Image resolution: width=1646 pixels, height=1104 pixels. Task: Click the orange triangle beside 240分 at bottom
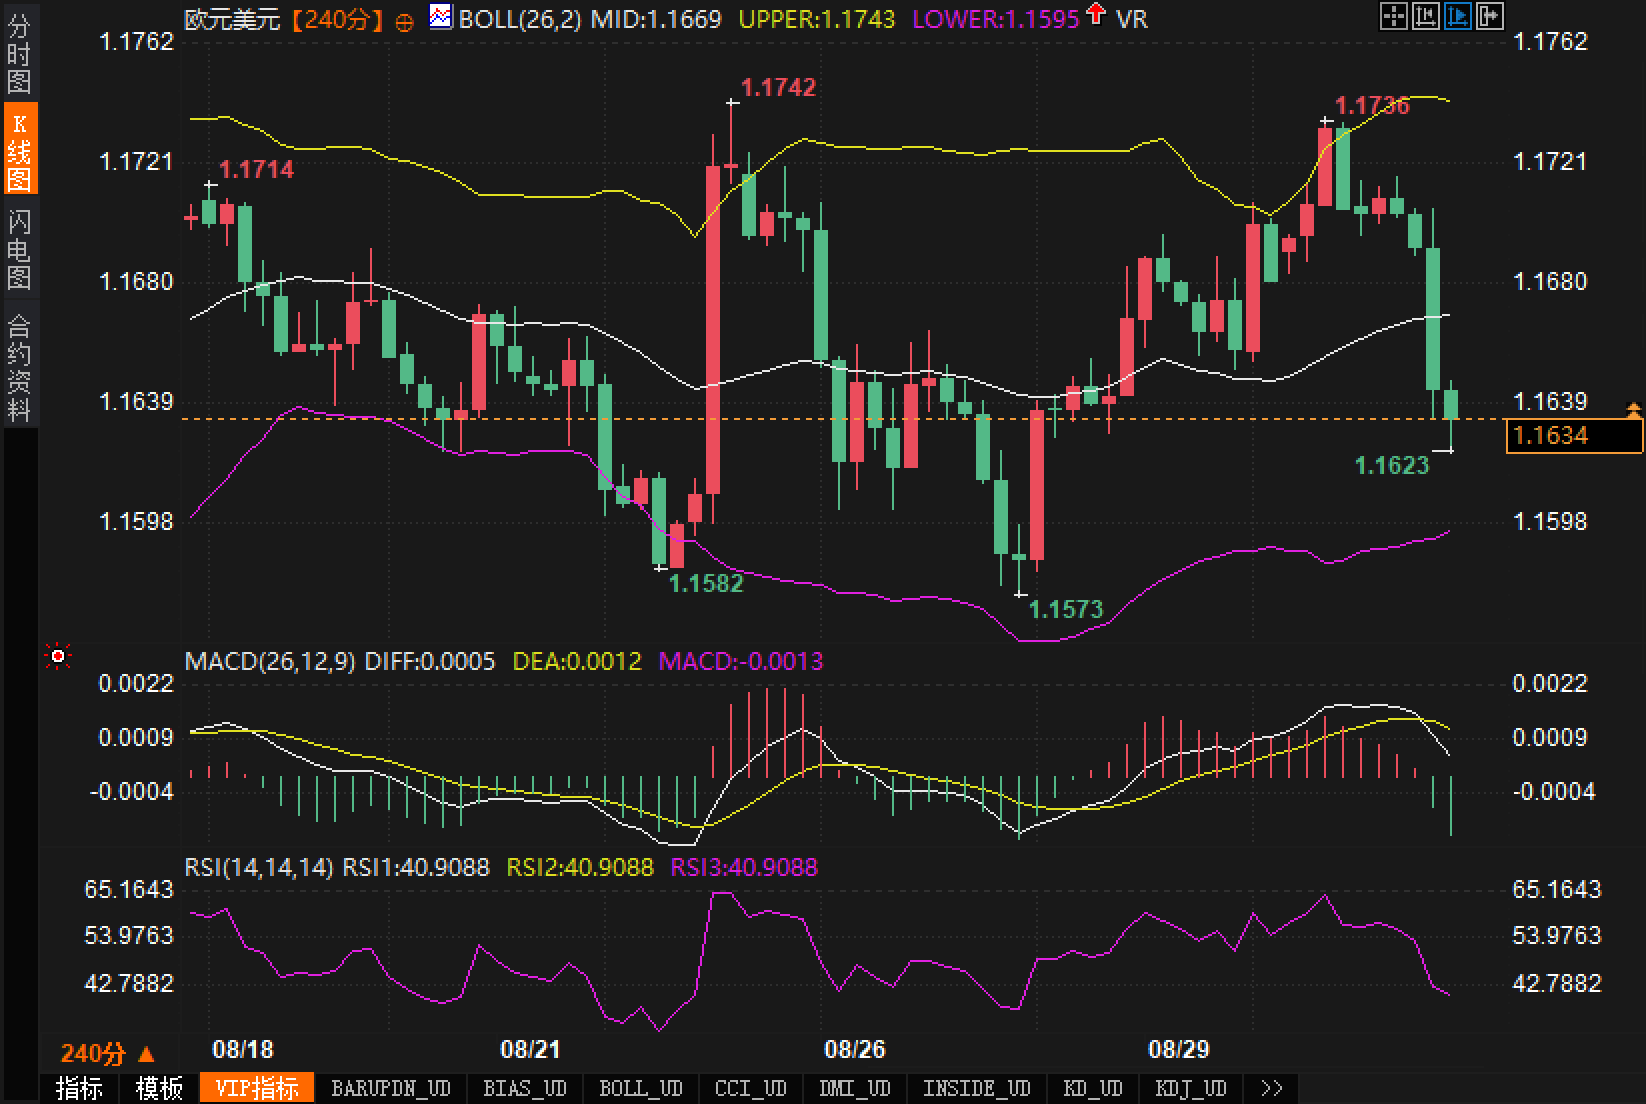pos(146,1053)
